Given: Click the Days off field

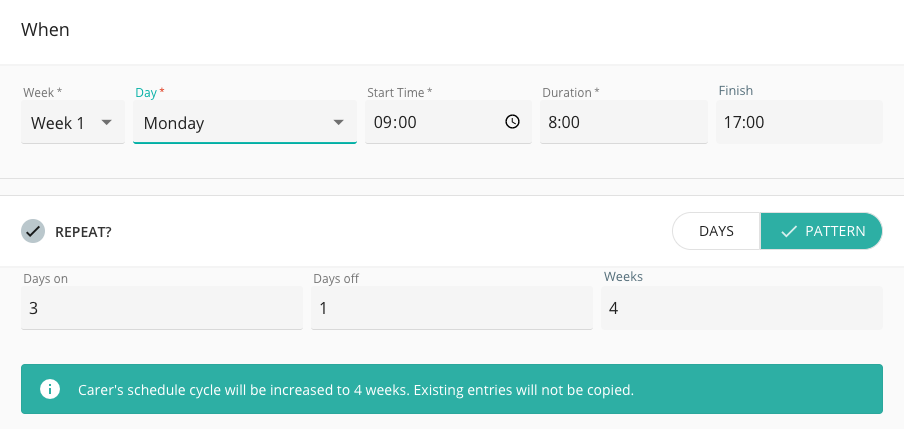Looking at the screenshot, I should [451, 308].
